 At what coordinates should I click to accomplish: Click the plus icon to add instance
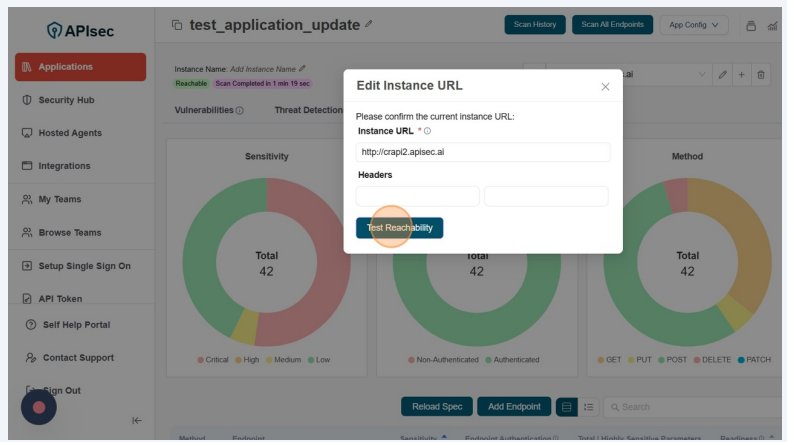click(741, 75)
